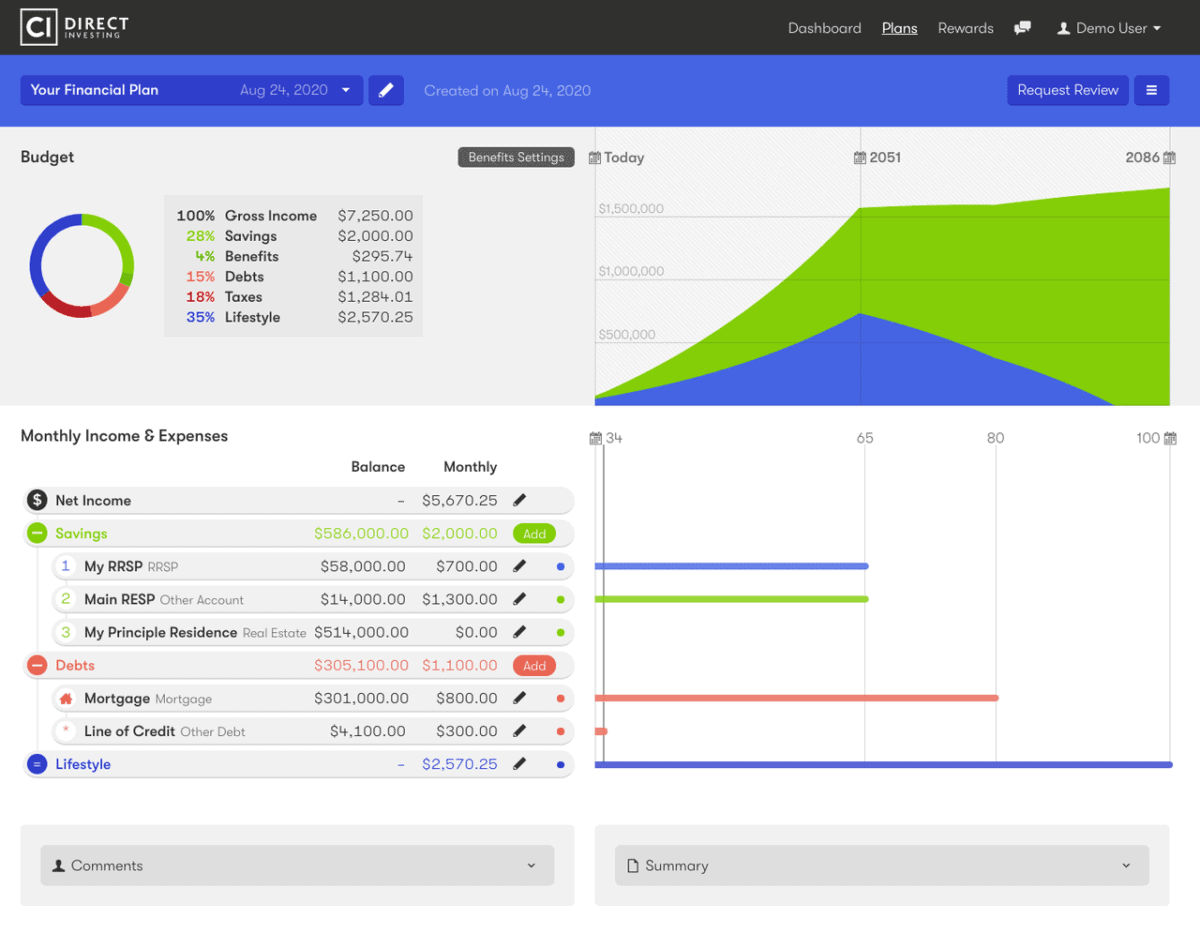The width and height of the screenshot is (1200, 933).
Task: Collapse the Savings section with minus icon
Action: coord(37,533)
